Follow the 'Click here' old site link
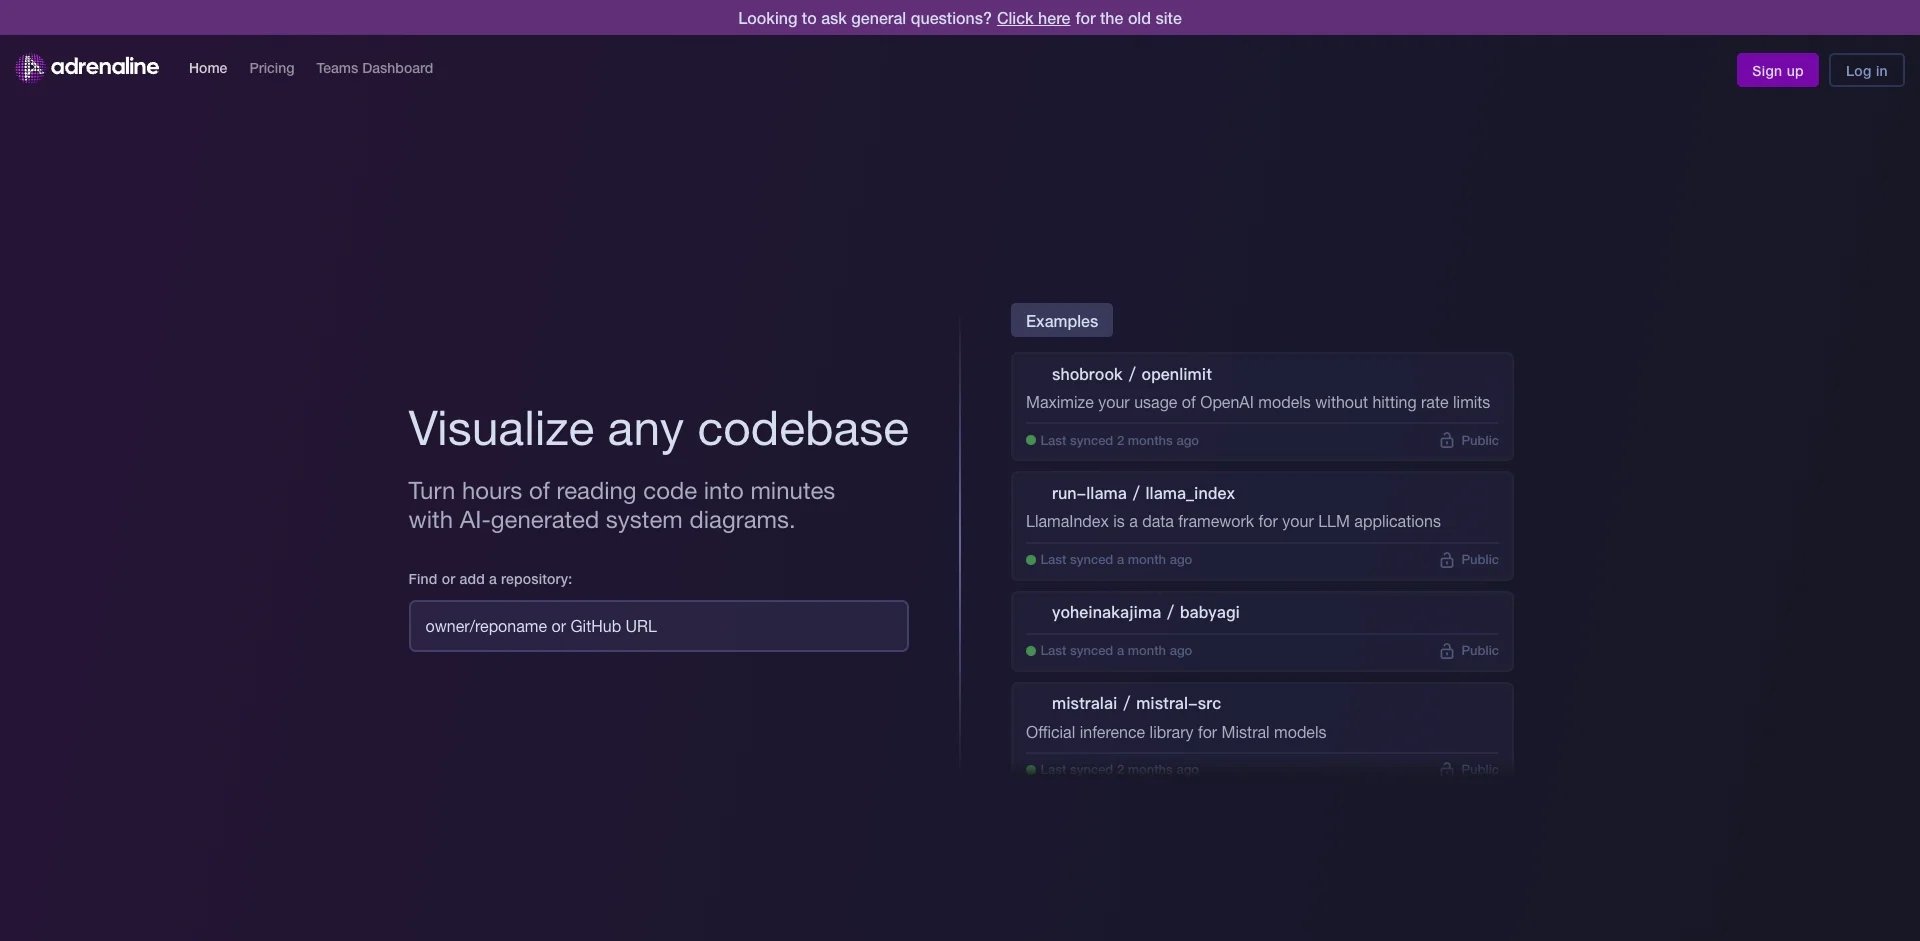This screenshot has height=941, width=1920. click(x=1033, y=18)
